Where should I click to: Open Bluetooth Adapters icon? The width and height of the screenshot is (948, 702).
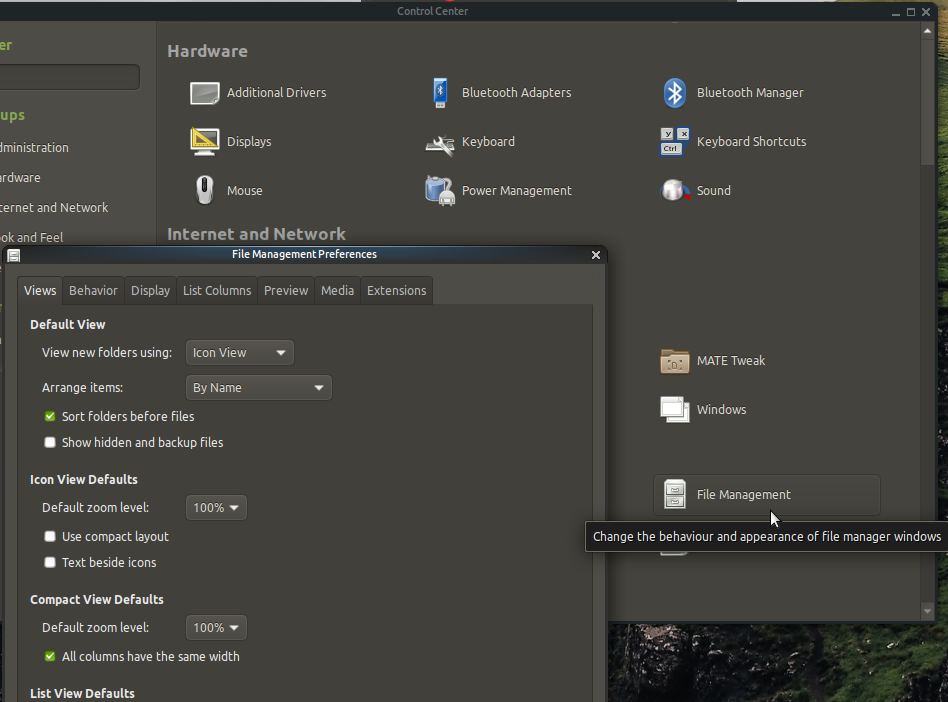click(440, 93)
